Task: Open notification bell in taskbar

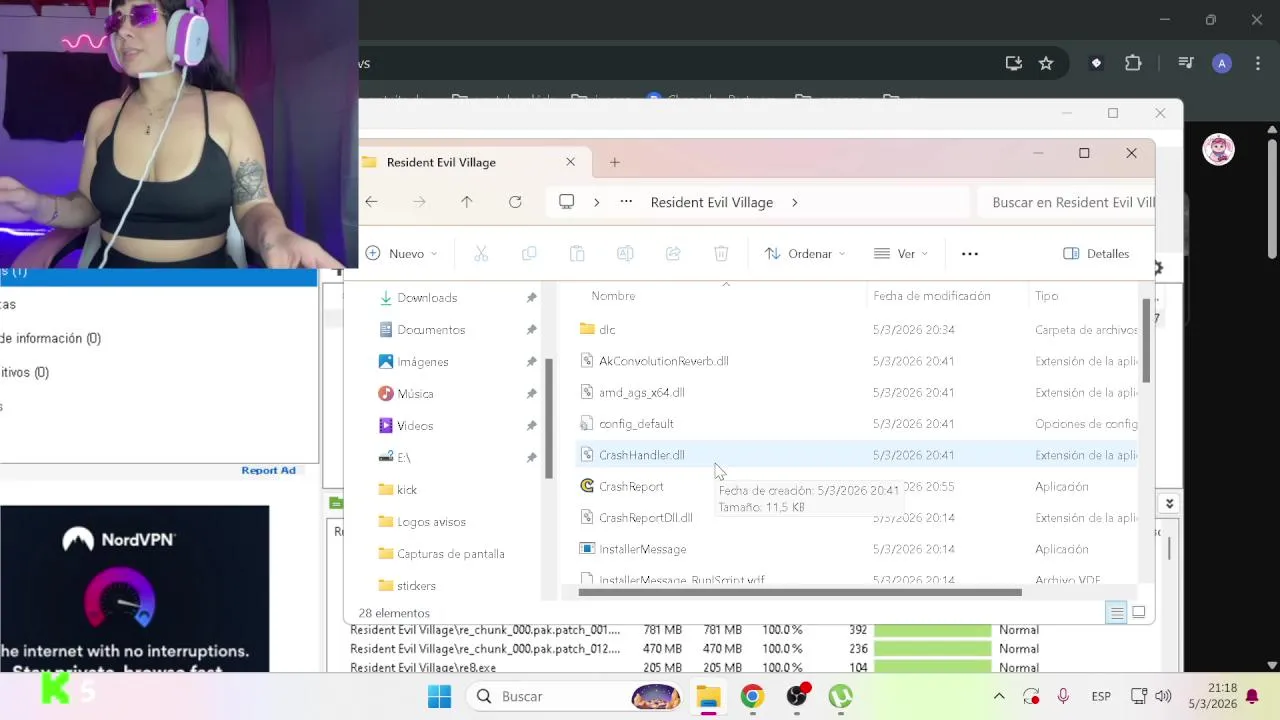Action: 1252,696
